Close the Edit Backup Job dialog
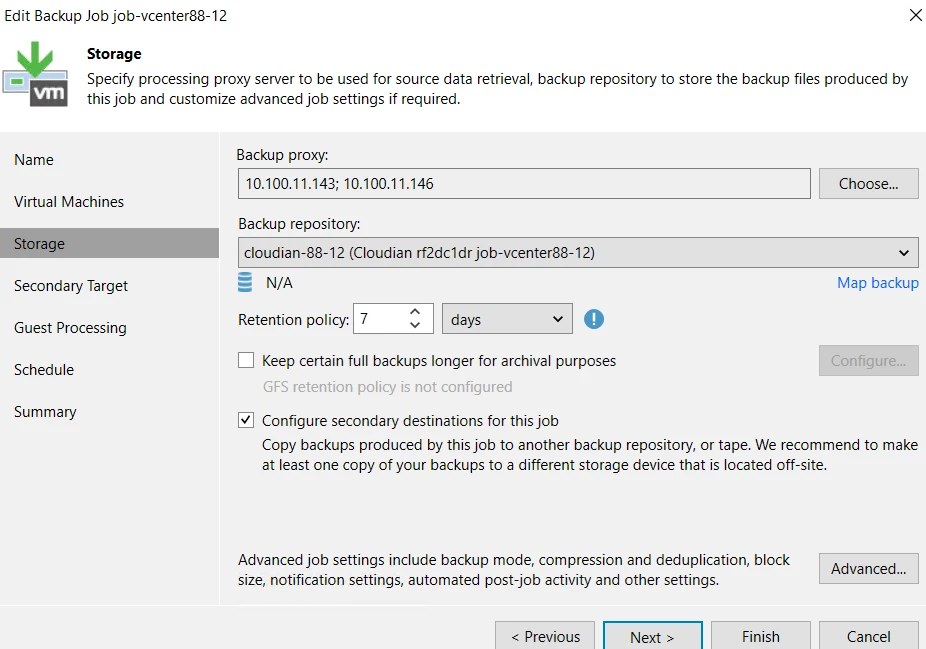The image size is (926, 649). point(914,15)
